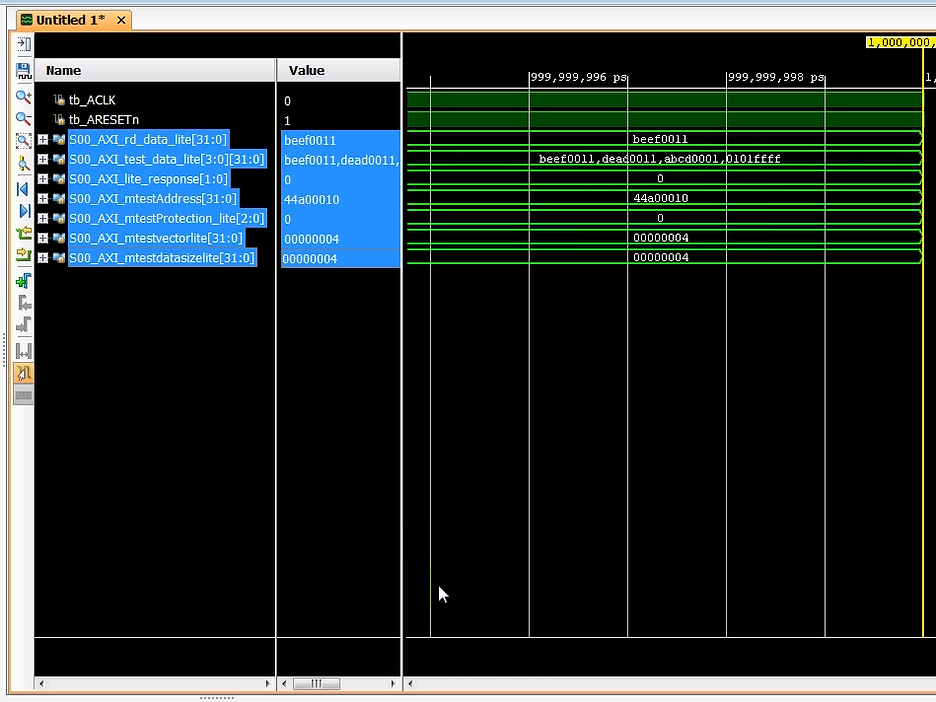The image size is (936, 702).
Task: Save the waveform configuration
Action: coord(23,70)
